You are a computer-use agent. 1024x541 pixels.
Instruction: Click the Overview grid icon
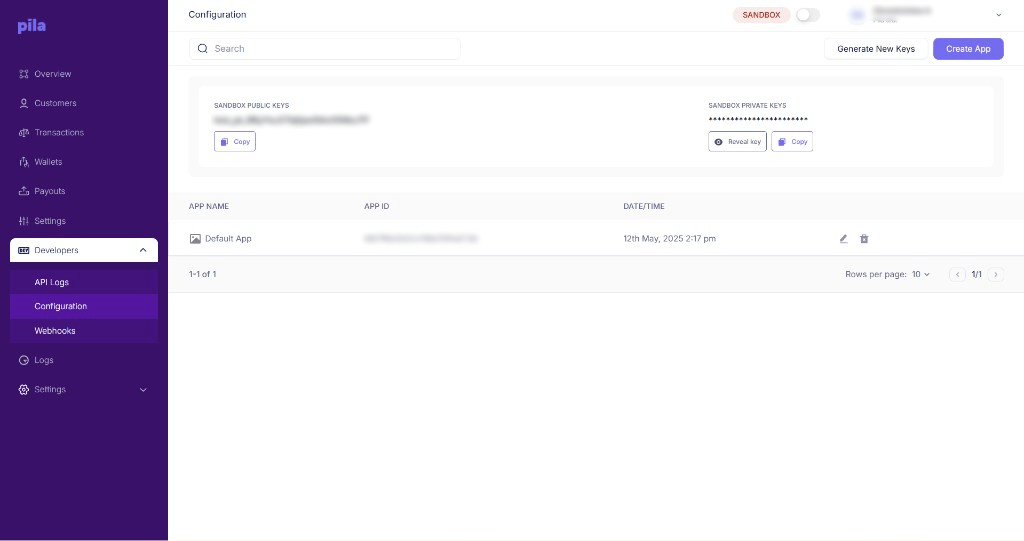click(24, 74)
